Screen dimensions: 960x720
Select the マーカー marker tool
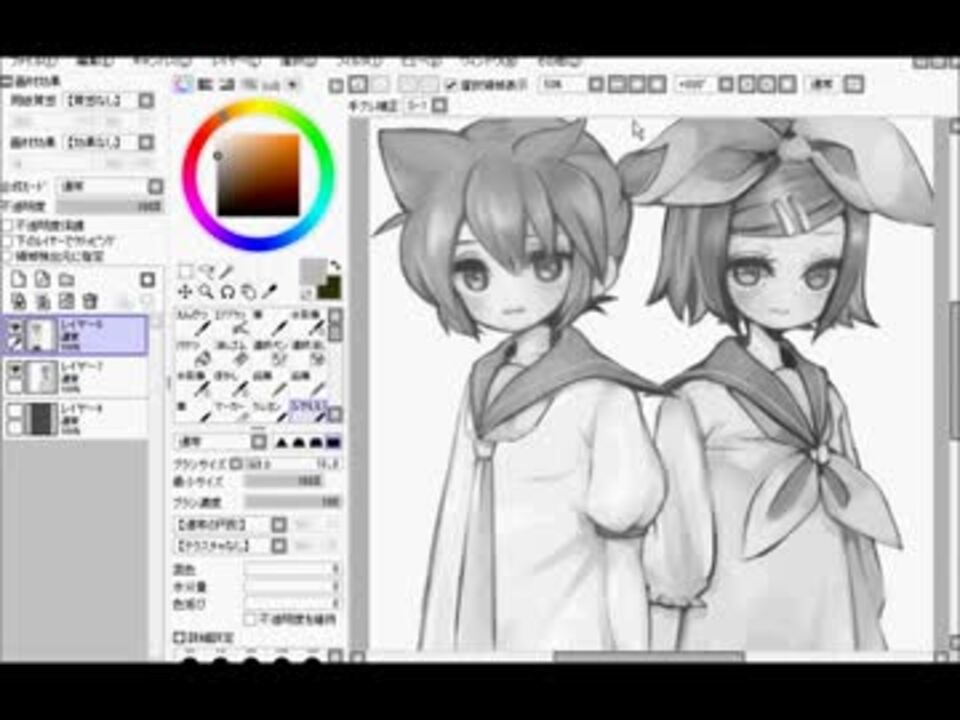coord(232,413)
